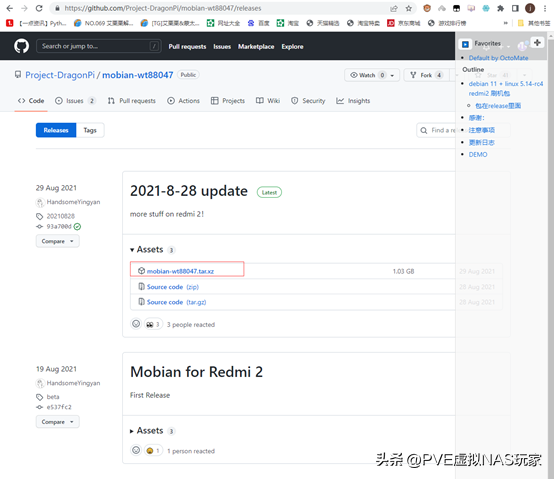This screenshot has height=479, width=554.
Task: Click the Favorites panel blue icon
Action: point(465,44)
